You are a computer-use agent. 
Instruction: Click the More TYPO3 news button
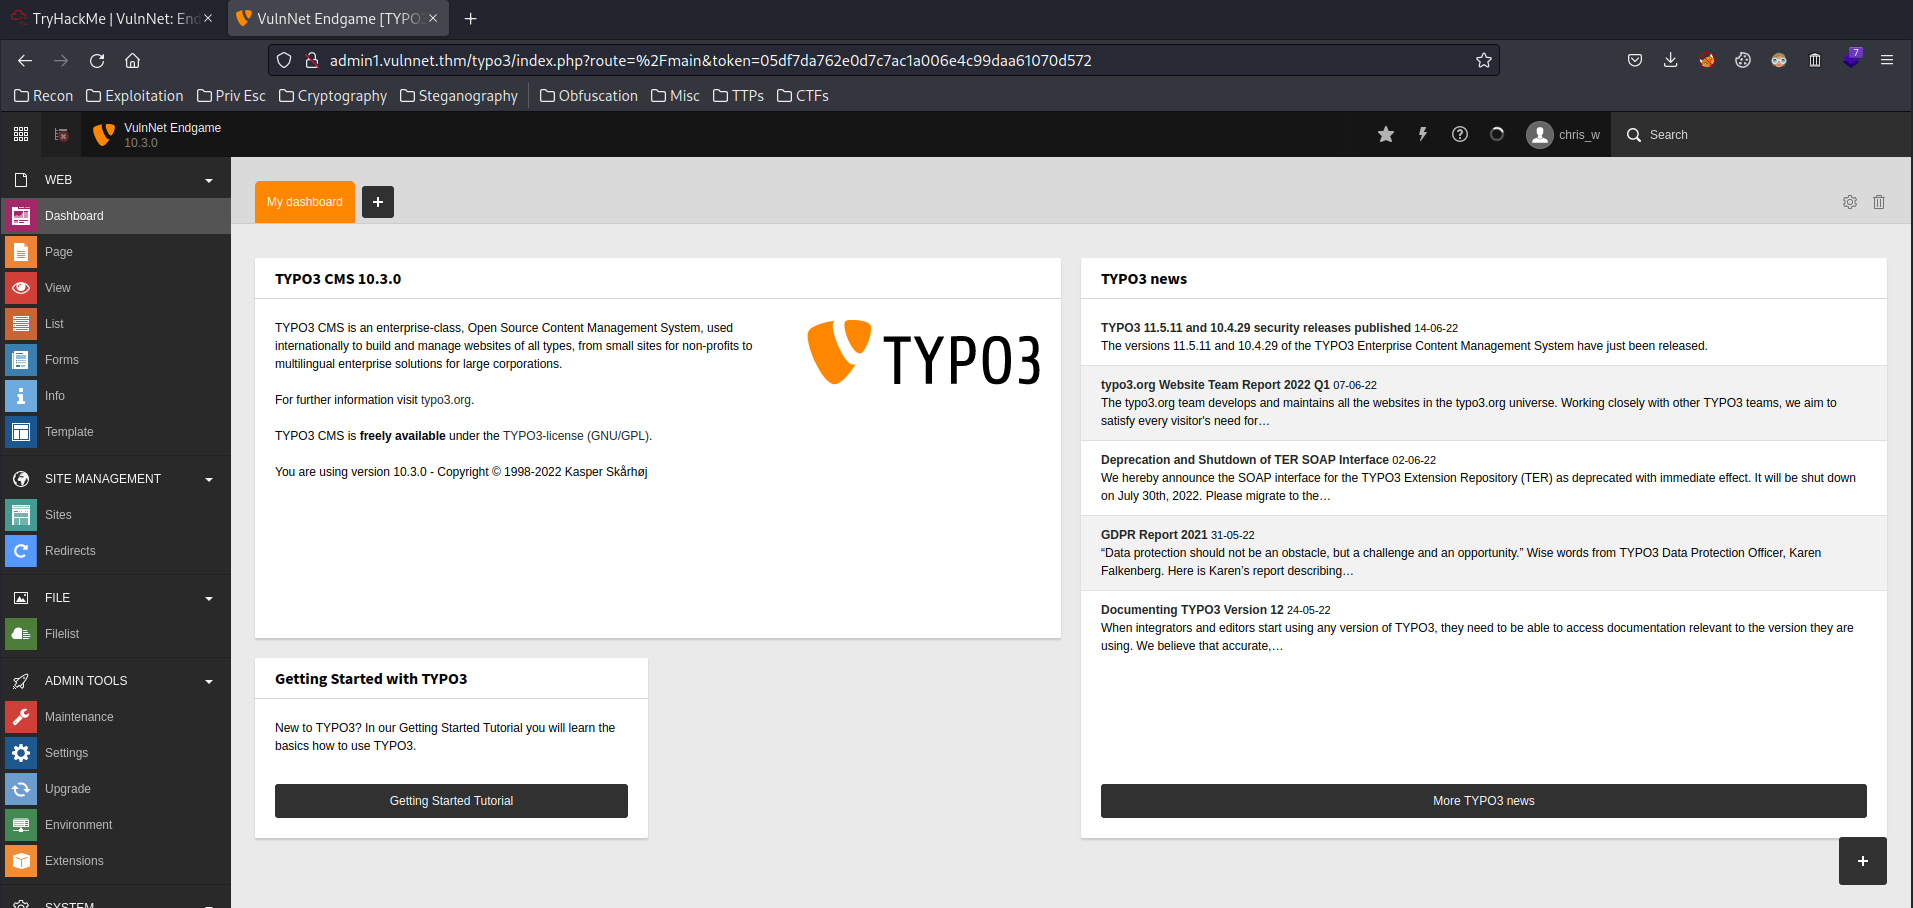coord(1483,801)
